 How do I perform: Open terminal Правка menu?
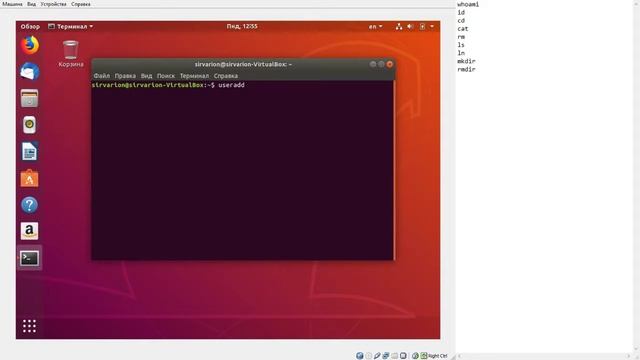coord(125,76)
